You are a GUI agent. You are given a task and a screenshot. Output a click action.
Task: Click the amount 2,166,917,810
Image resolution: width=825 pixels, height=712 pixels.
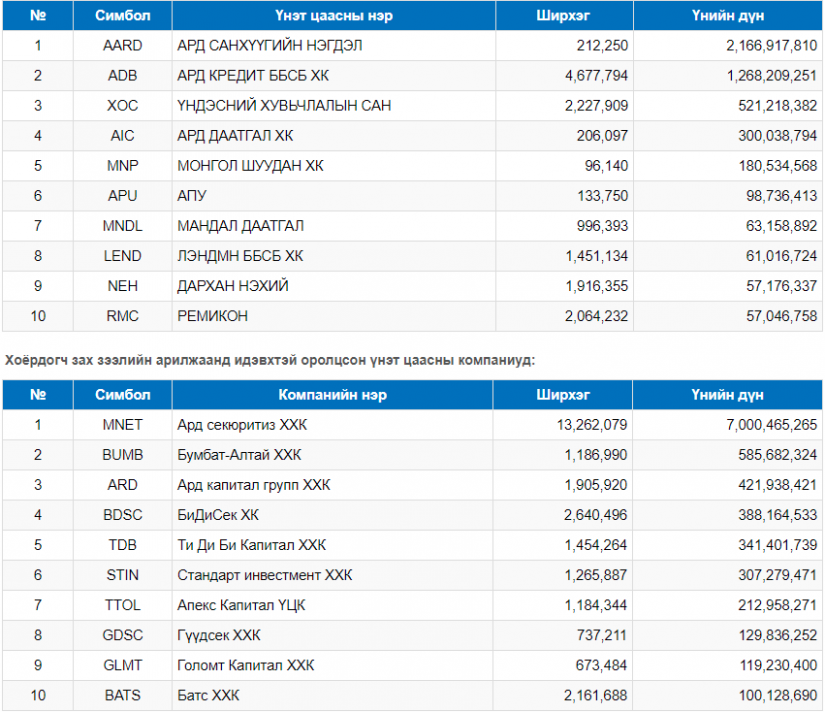[x=772, y=46]
